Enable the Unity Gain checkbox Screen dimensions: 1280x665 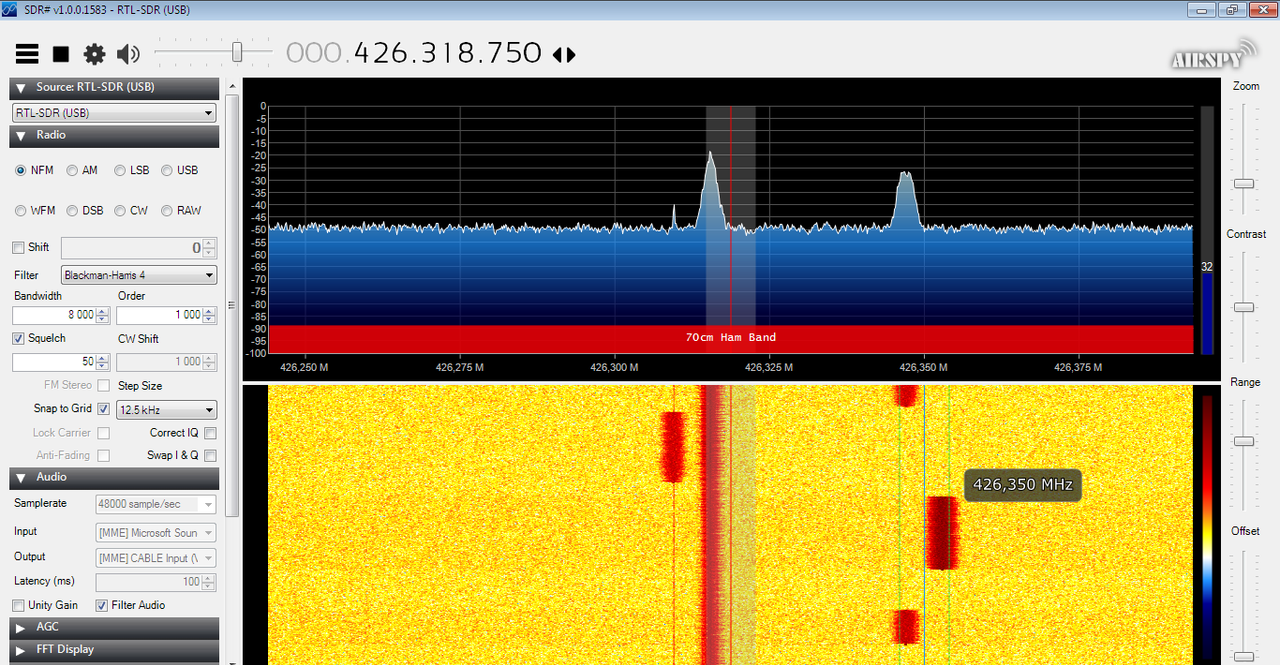point(18,606)
